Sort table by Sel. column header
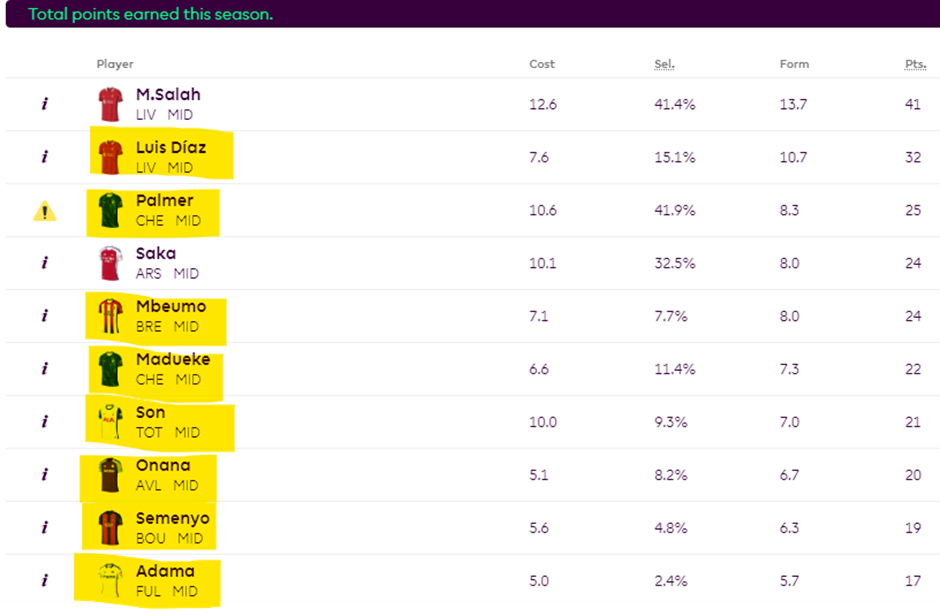The width and height of the screenshot is (940, 609). pyautogui.click(x=664, y=64)
